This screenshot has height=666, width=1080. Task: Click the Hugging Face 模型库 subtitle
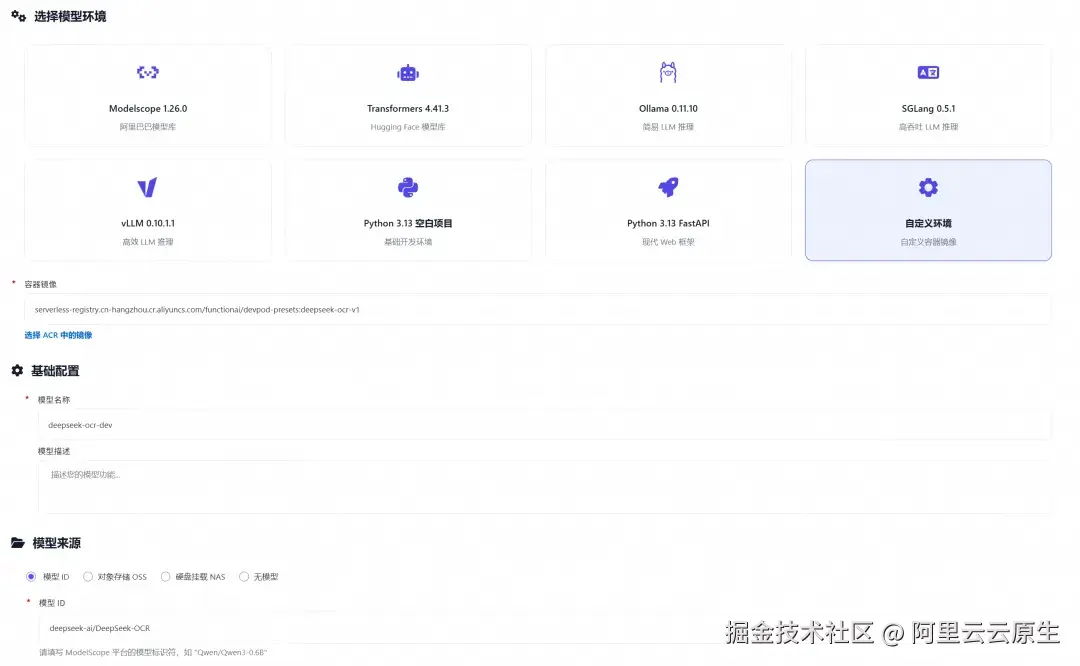(408, 127)
